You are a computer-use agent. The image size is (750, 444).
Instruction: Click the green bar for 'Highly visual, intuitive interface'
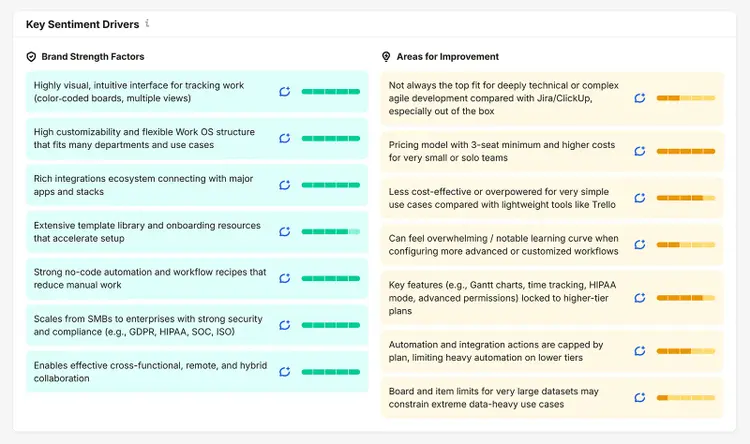331,91
